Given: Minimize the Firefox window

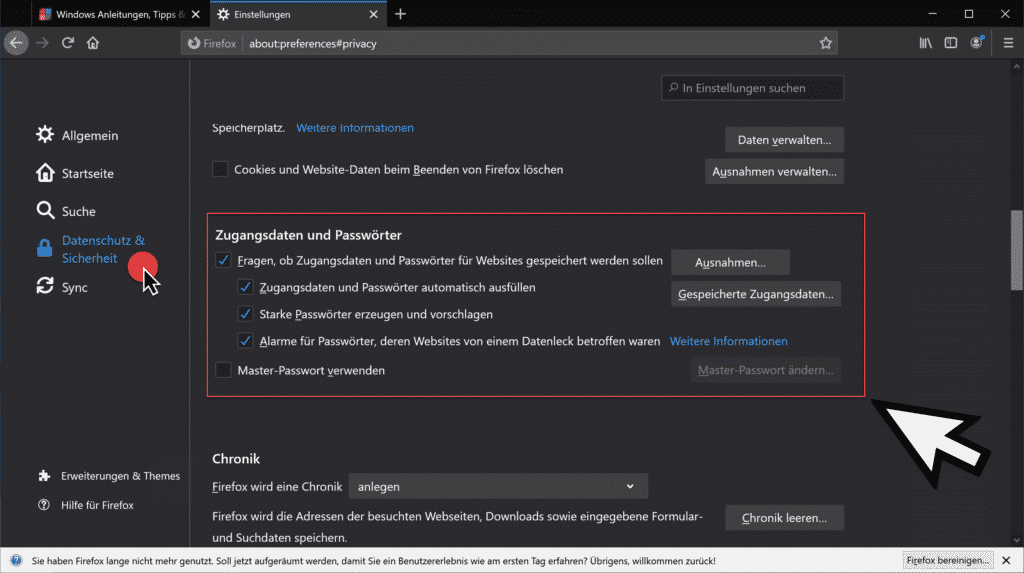Looking at the screenshot, I should [933, 14].
